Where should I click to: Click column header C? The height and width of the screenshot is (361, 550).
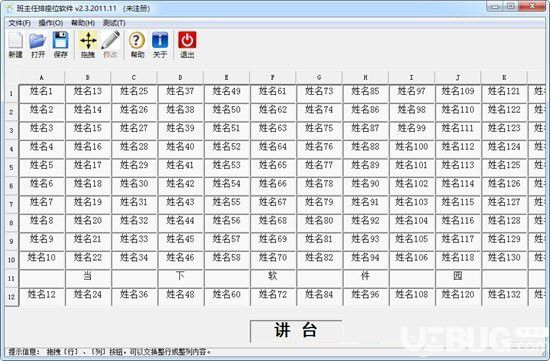tap(134, 78)
